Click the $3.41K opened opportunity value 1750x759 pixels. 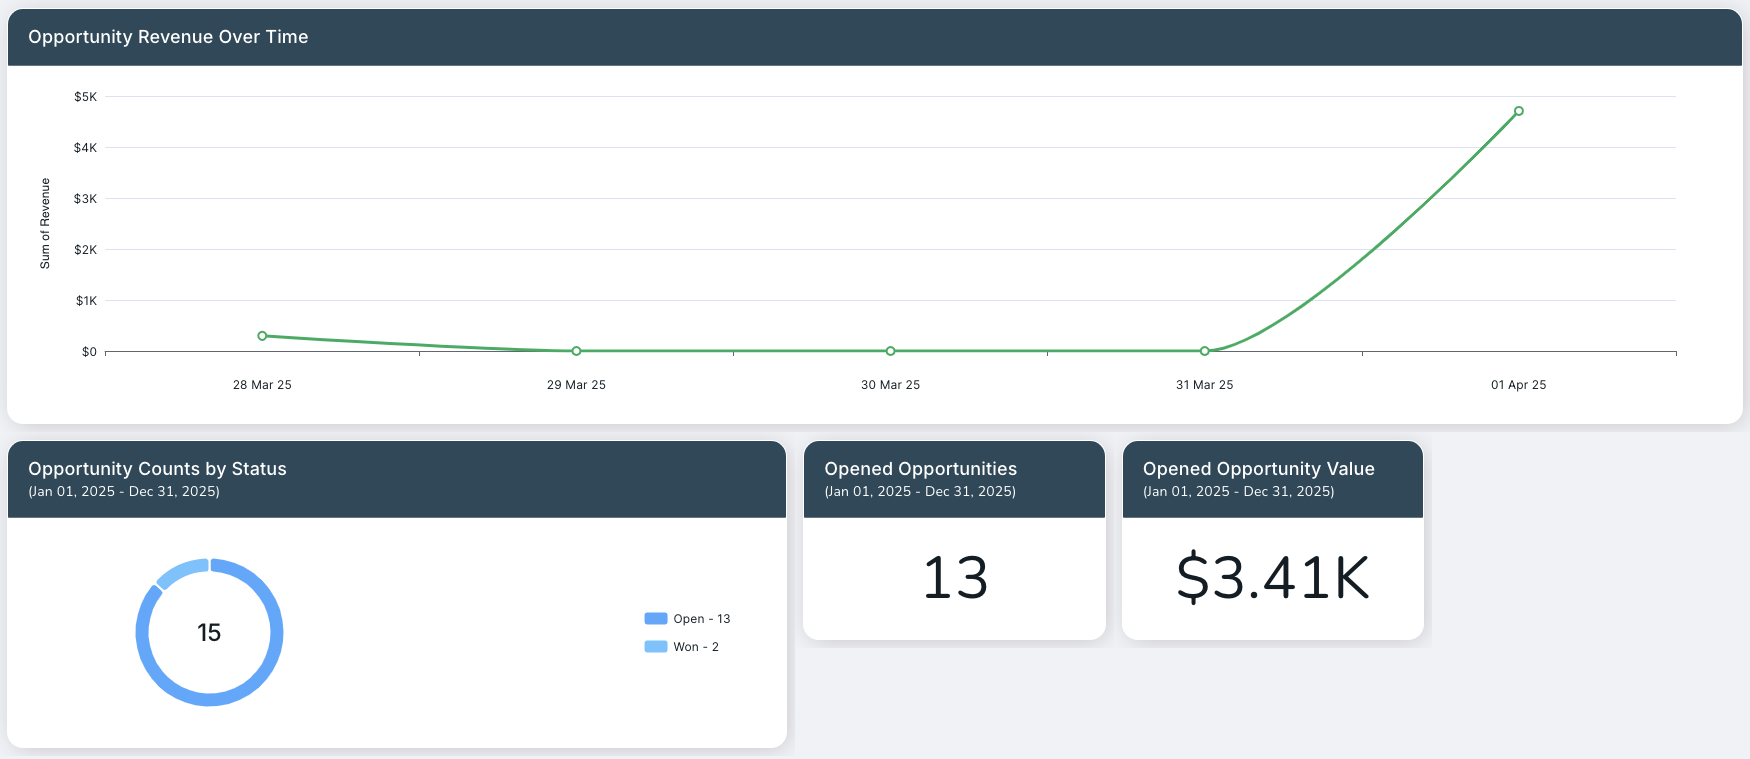click(x=1272, y=578)
